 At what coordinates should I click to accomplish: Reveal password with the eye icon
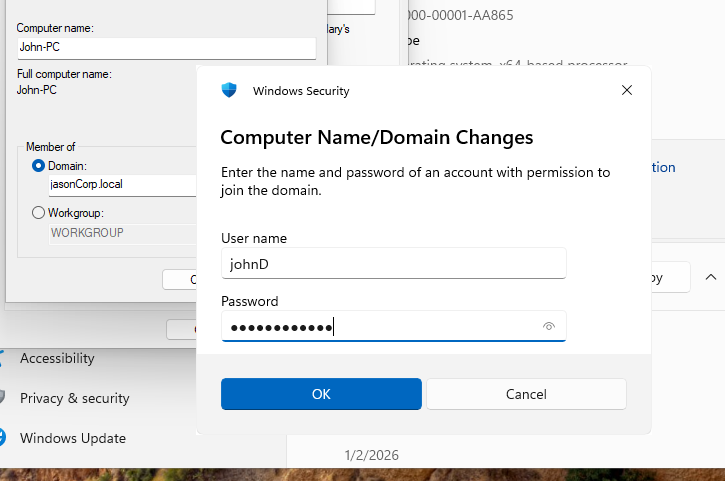[x=548, y=327]
